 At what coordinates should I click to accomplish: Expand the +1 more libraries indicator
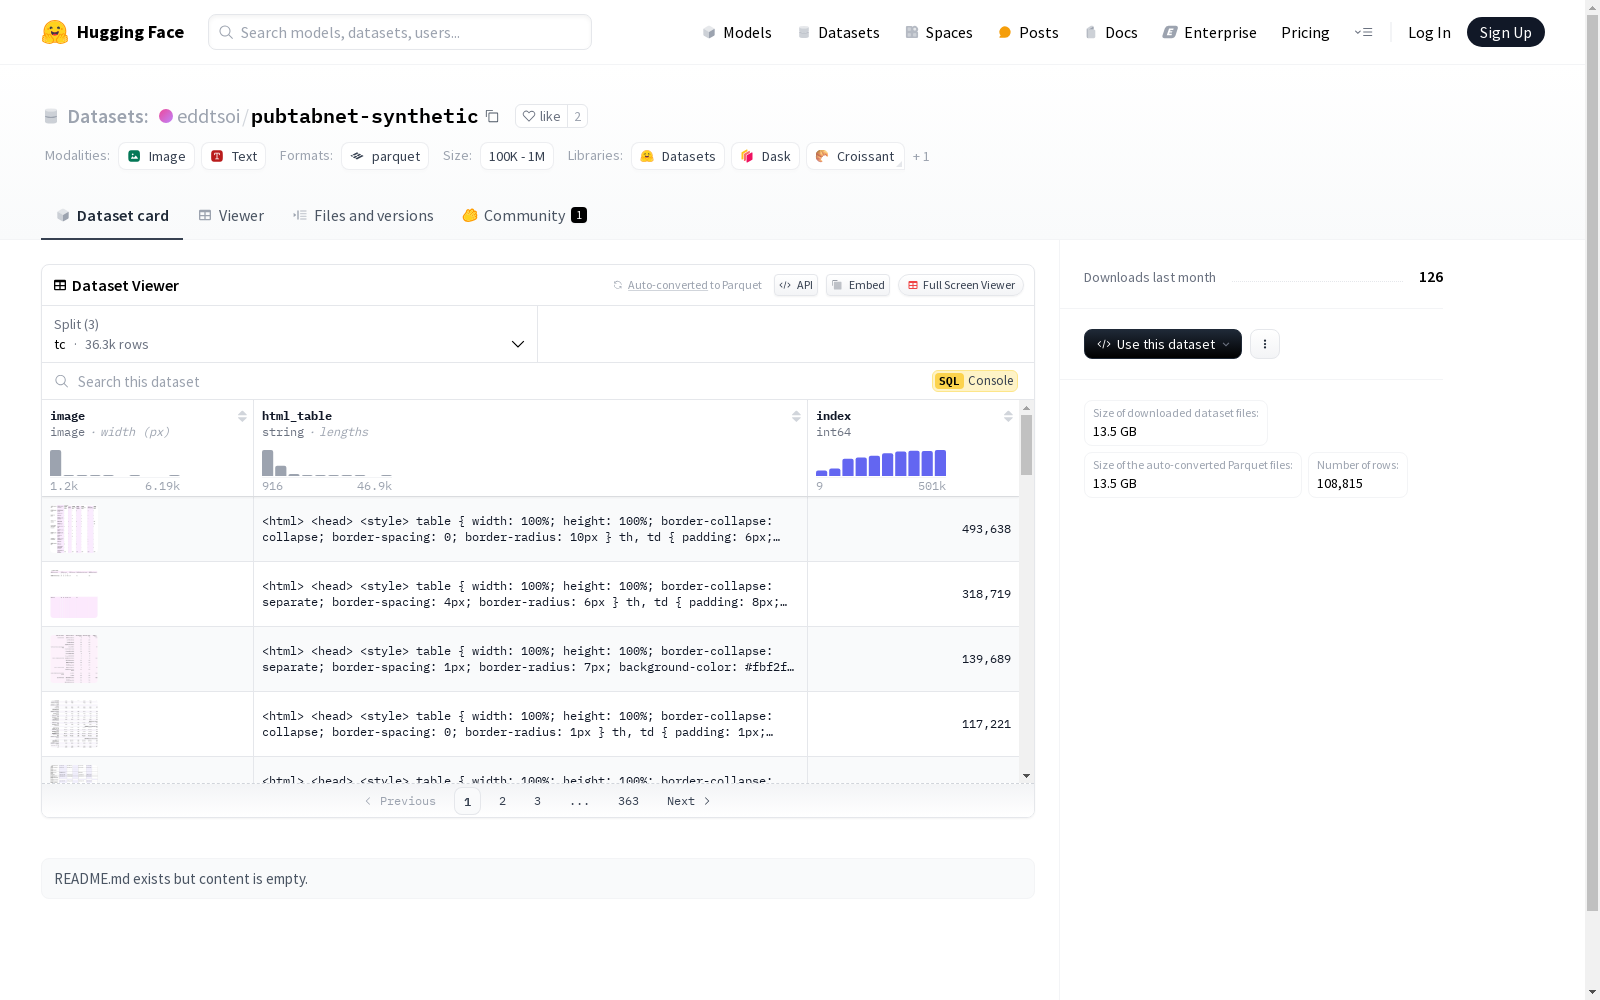[921, 156]
